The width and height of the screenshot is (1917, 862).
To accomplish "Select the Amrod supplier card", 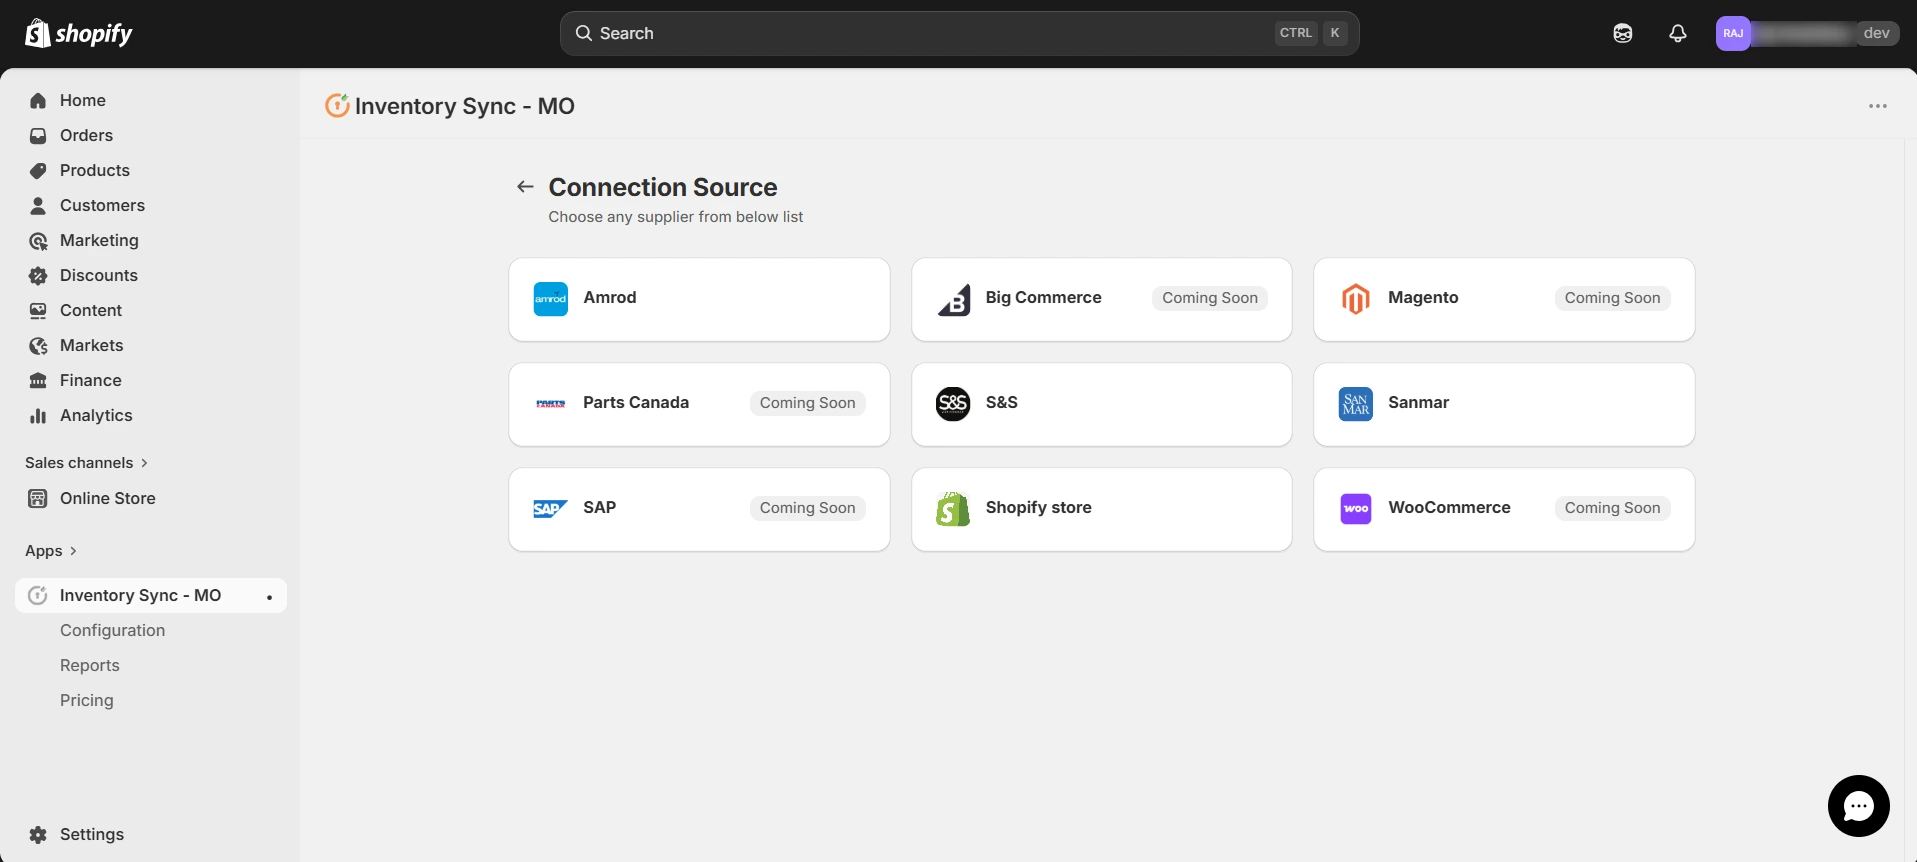I will (698, 298).
